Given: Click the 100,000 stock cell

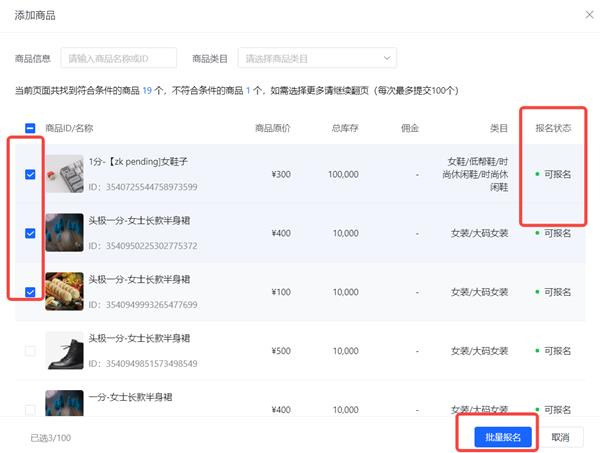Looking at the screenshot, I should tap(344, 174).
